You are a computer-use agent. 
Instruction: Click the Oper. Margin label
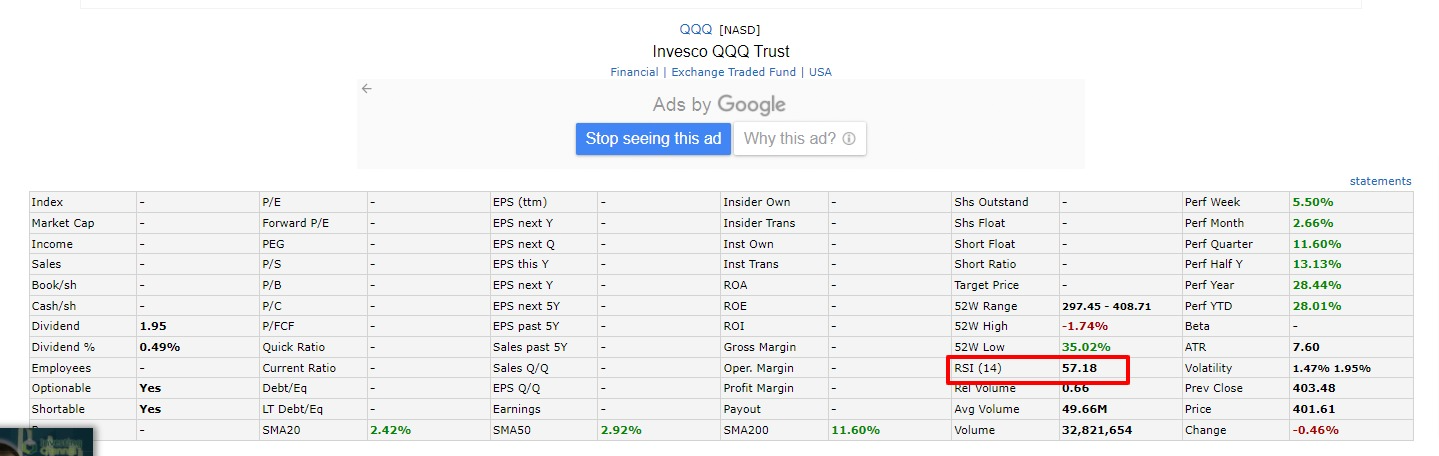(x=758, y=368)
